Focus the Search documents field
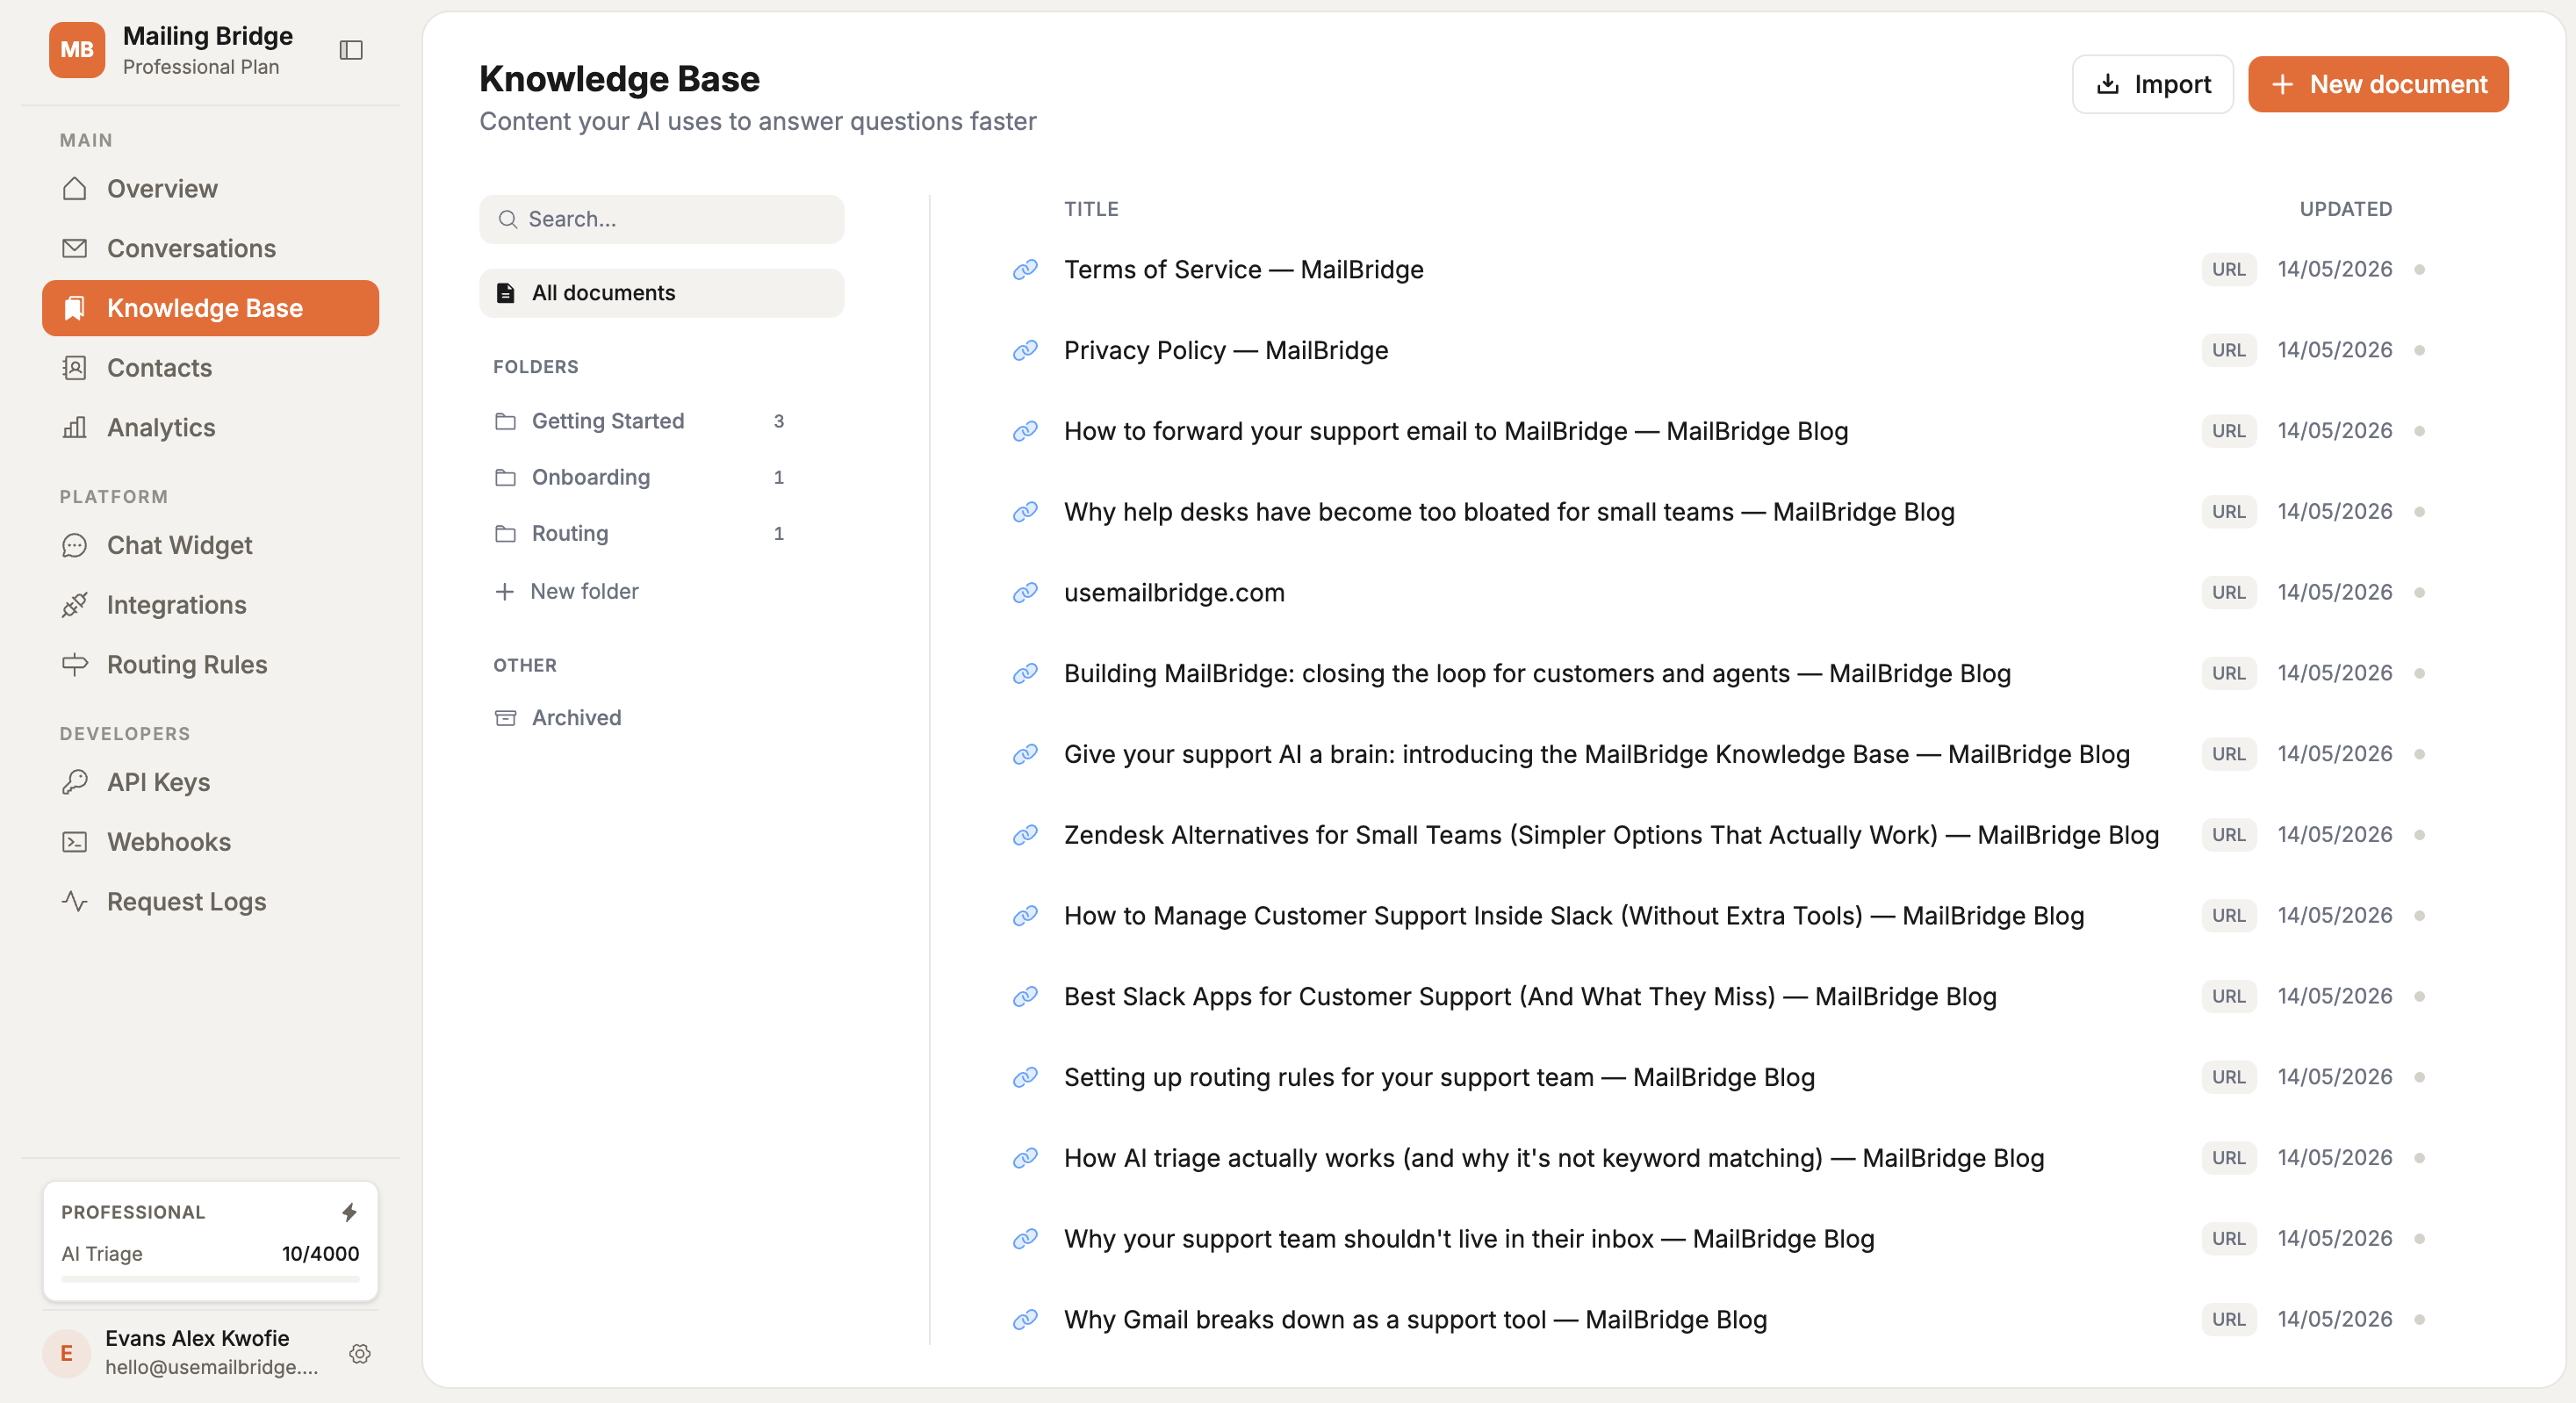Image resolution: width=2576 pixels, height=1403 pixels. coord(661,219)
